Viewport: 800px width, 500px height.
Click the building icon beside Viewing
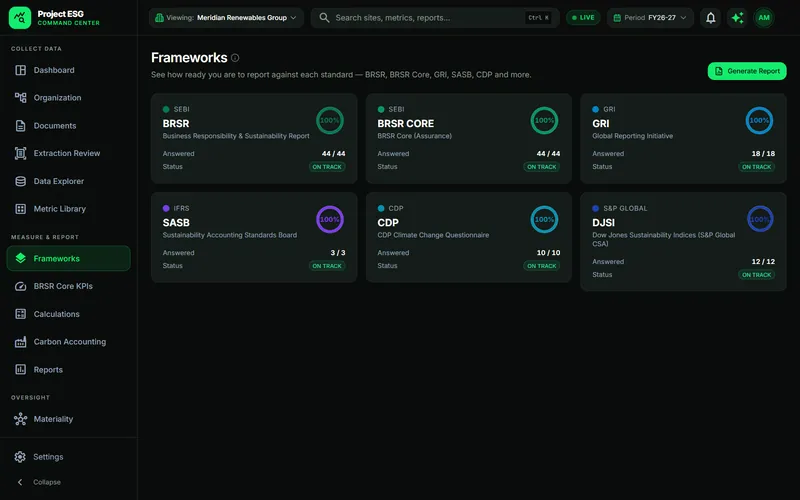(x=159, y=18)
